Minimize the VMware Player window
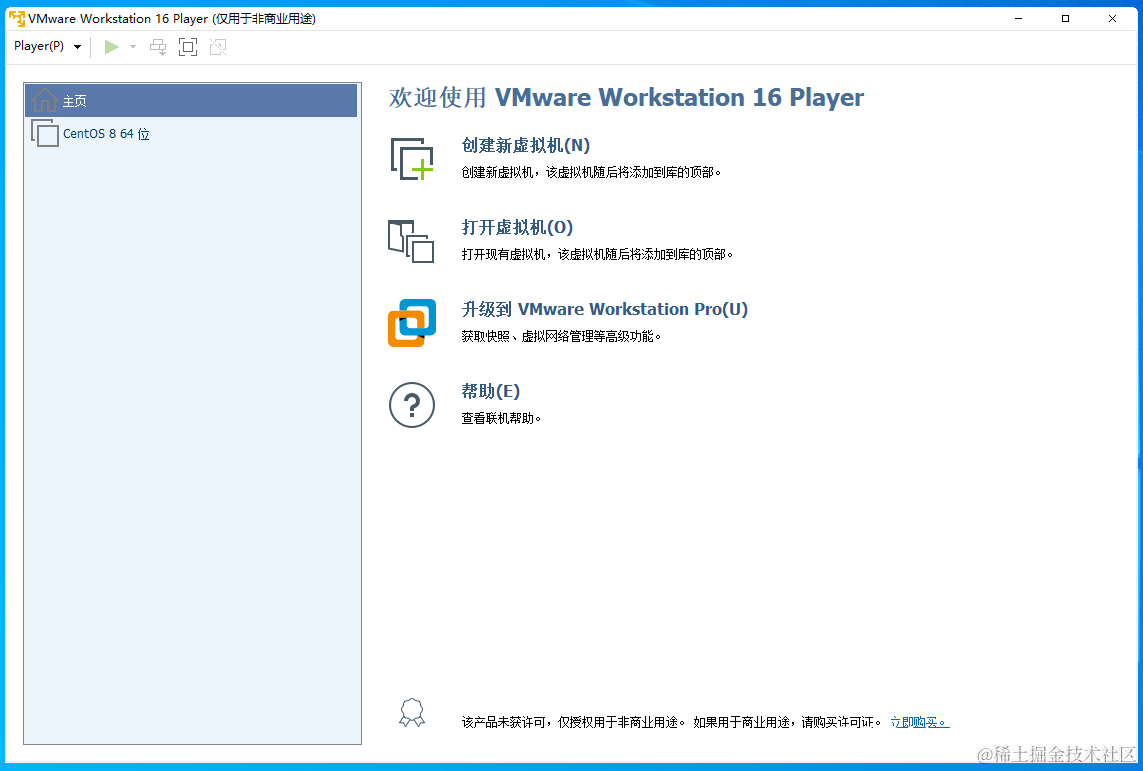The width and height of the screenshot is (1143, 771). (x=1018, y=19)
